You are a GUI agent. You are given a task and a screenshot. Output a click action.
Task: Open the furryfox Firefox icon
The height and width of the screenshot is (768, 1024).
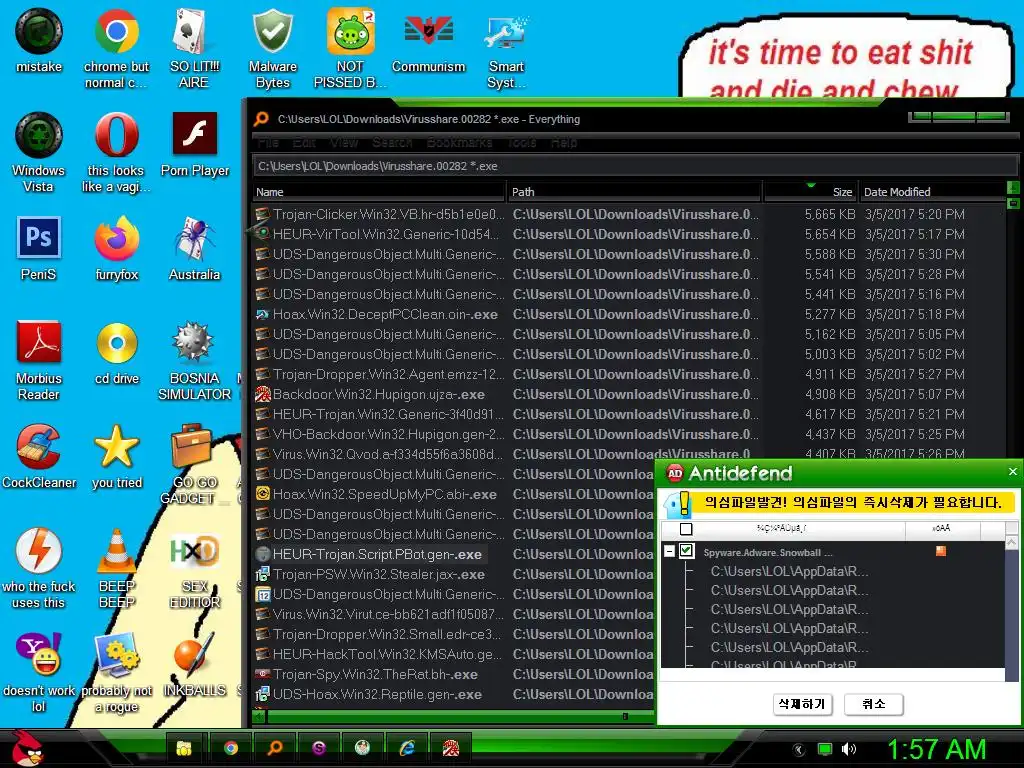coord(116,248)
